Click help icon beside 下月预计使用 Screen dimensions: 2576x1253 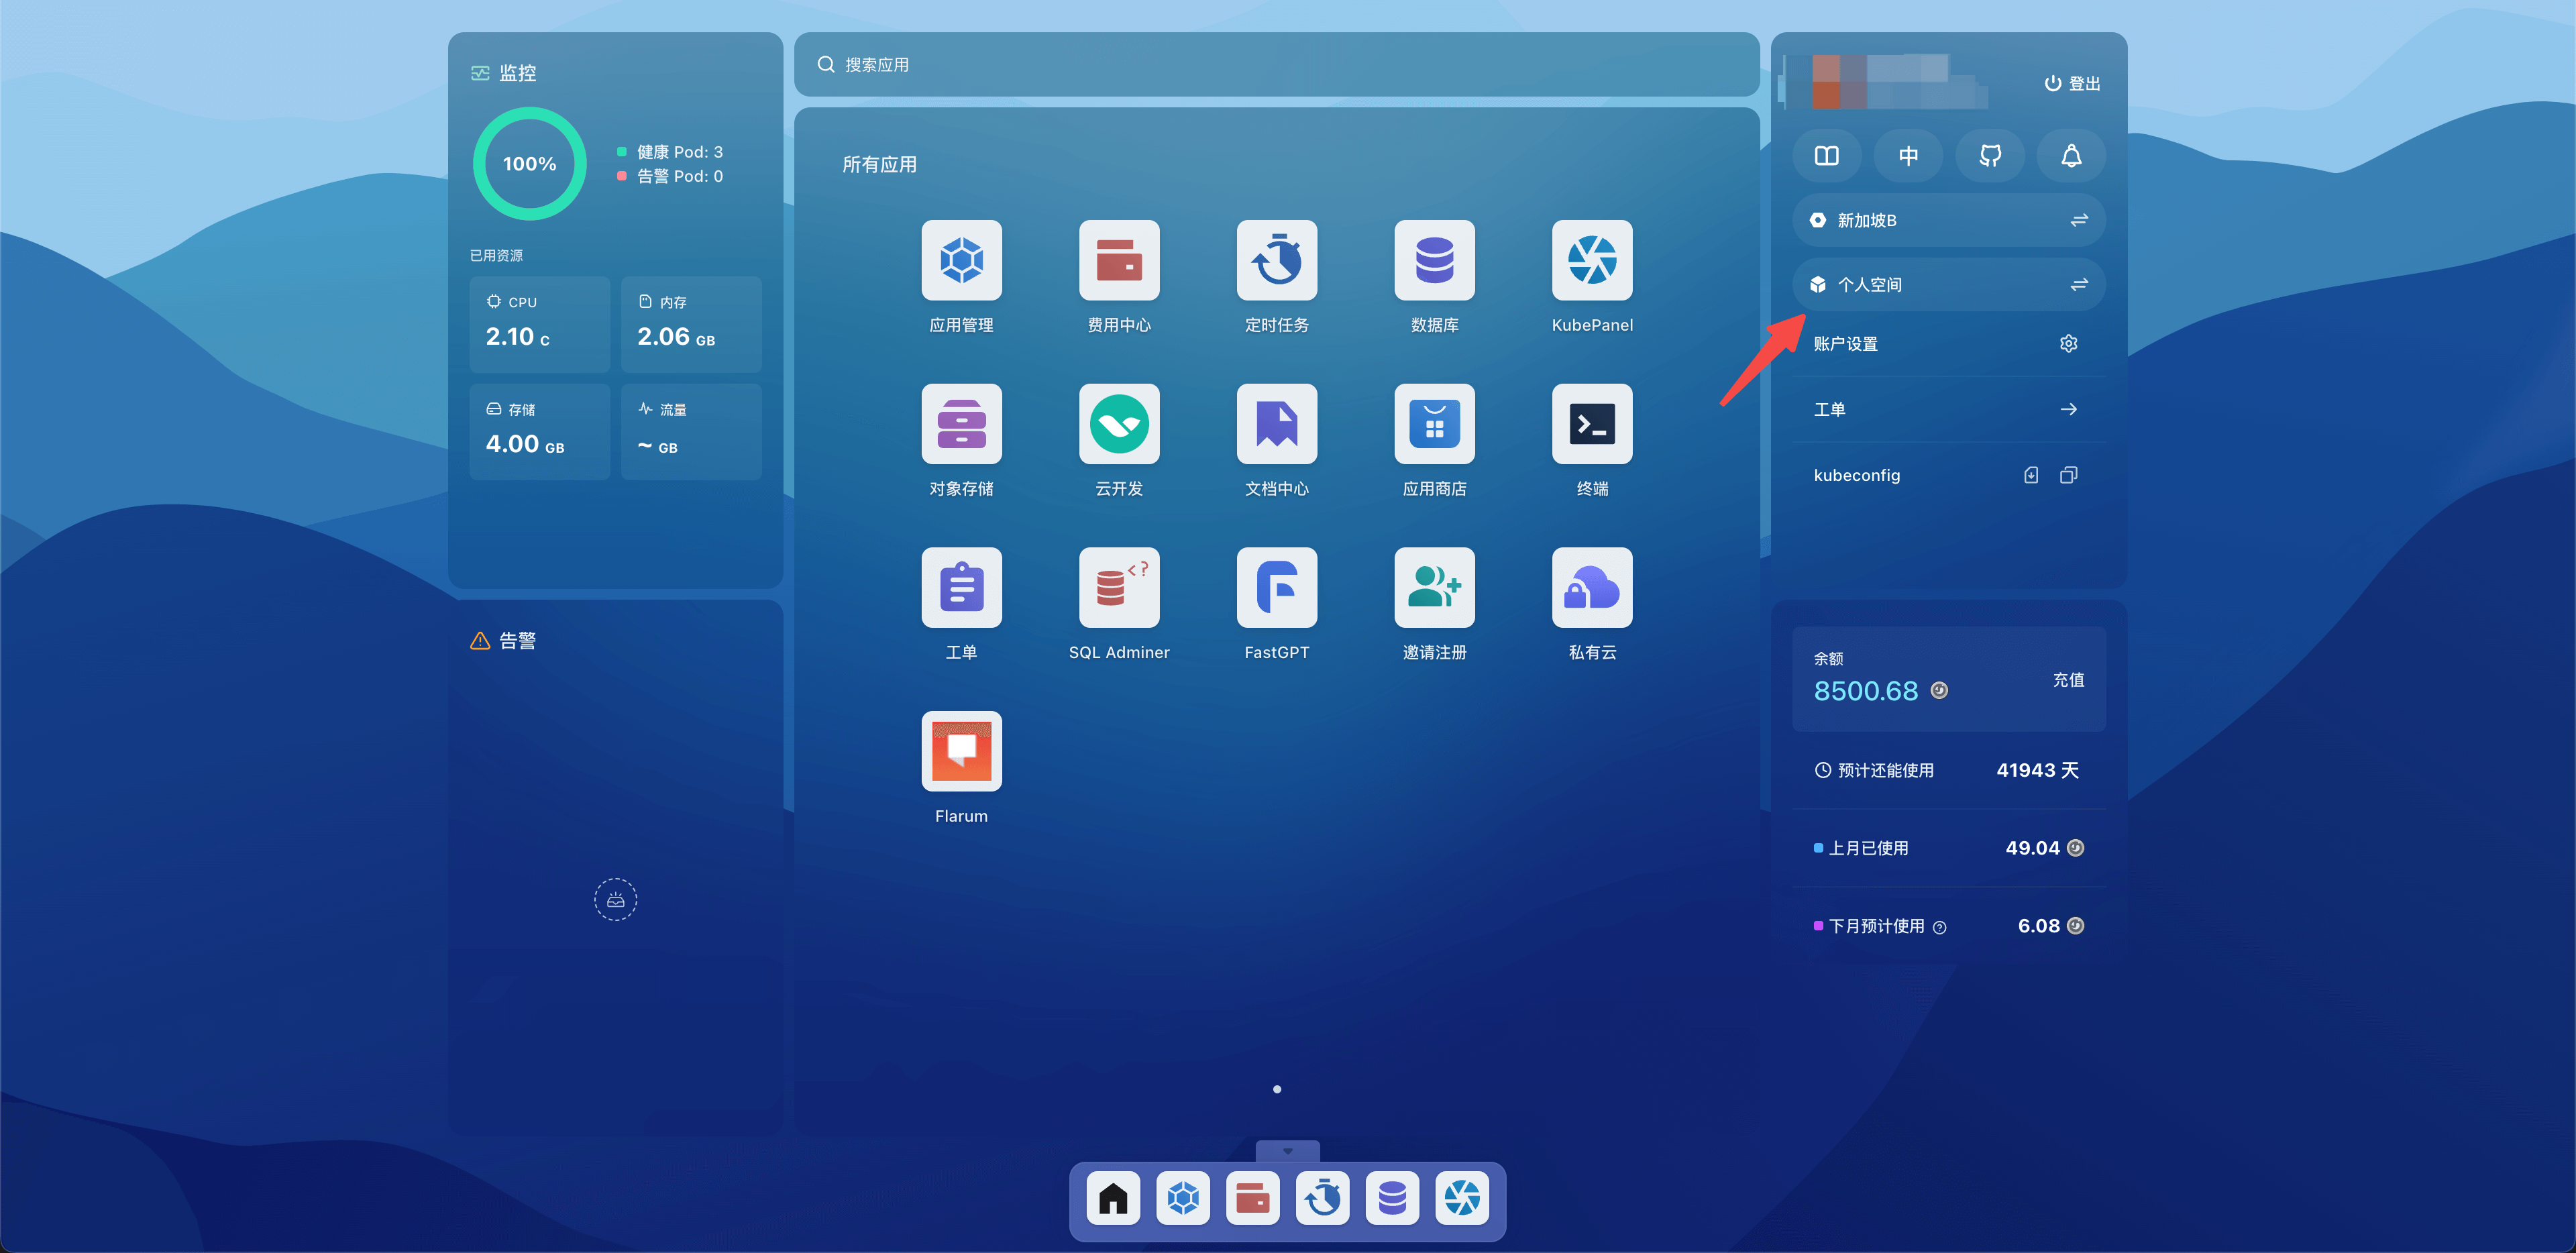coord(1939,928)
